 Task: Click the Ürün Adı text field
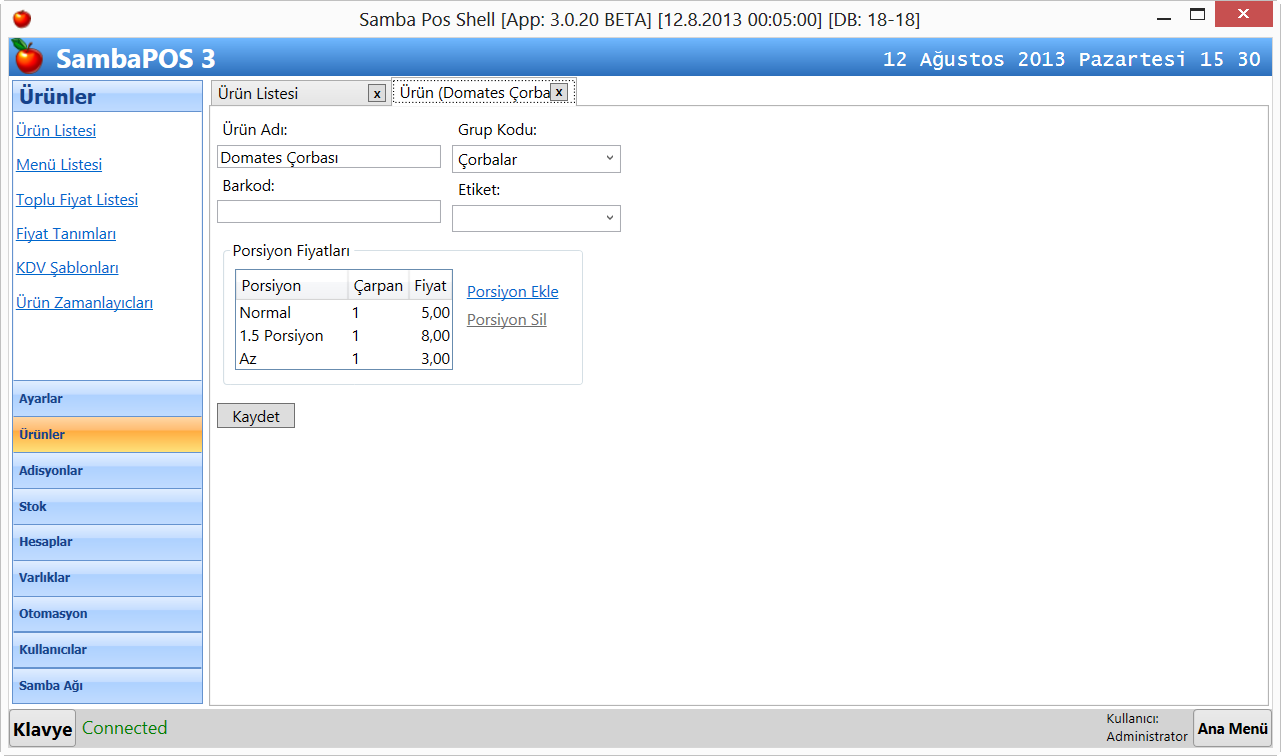[328, 157]
